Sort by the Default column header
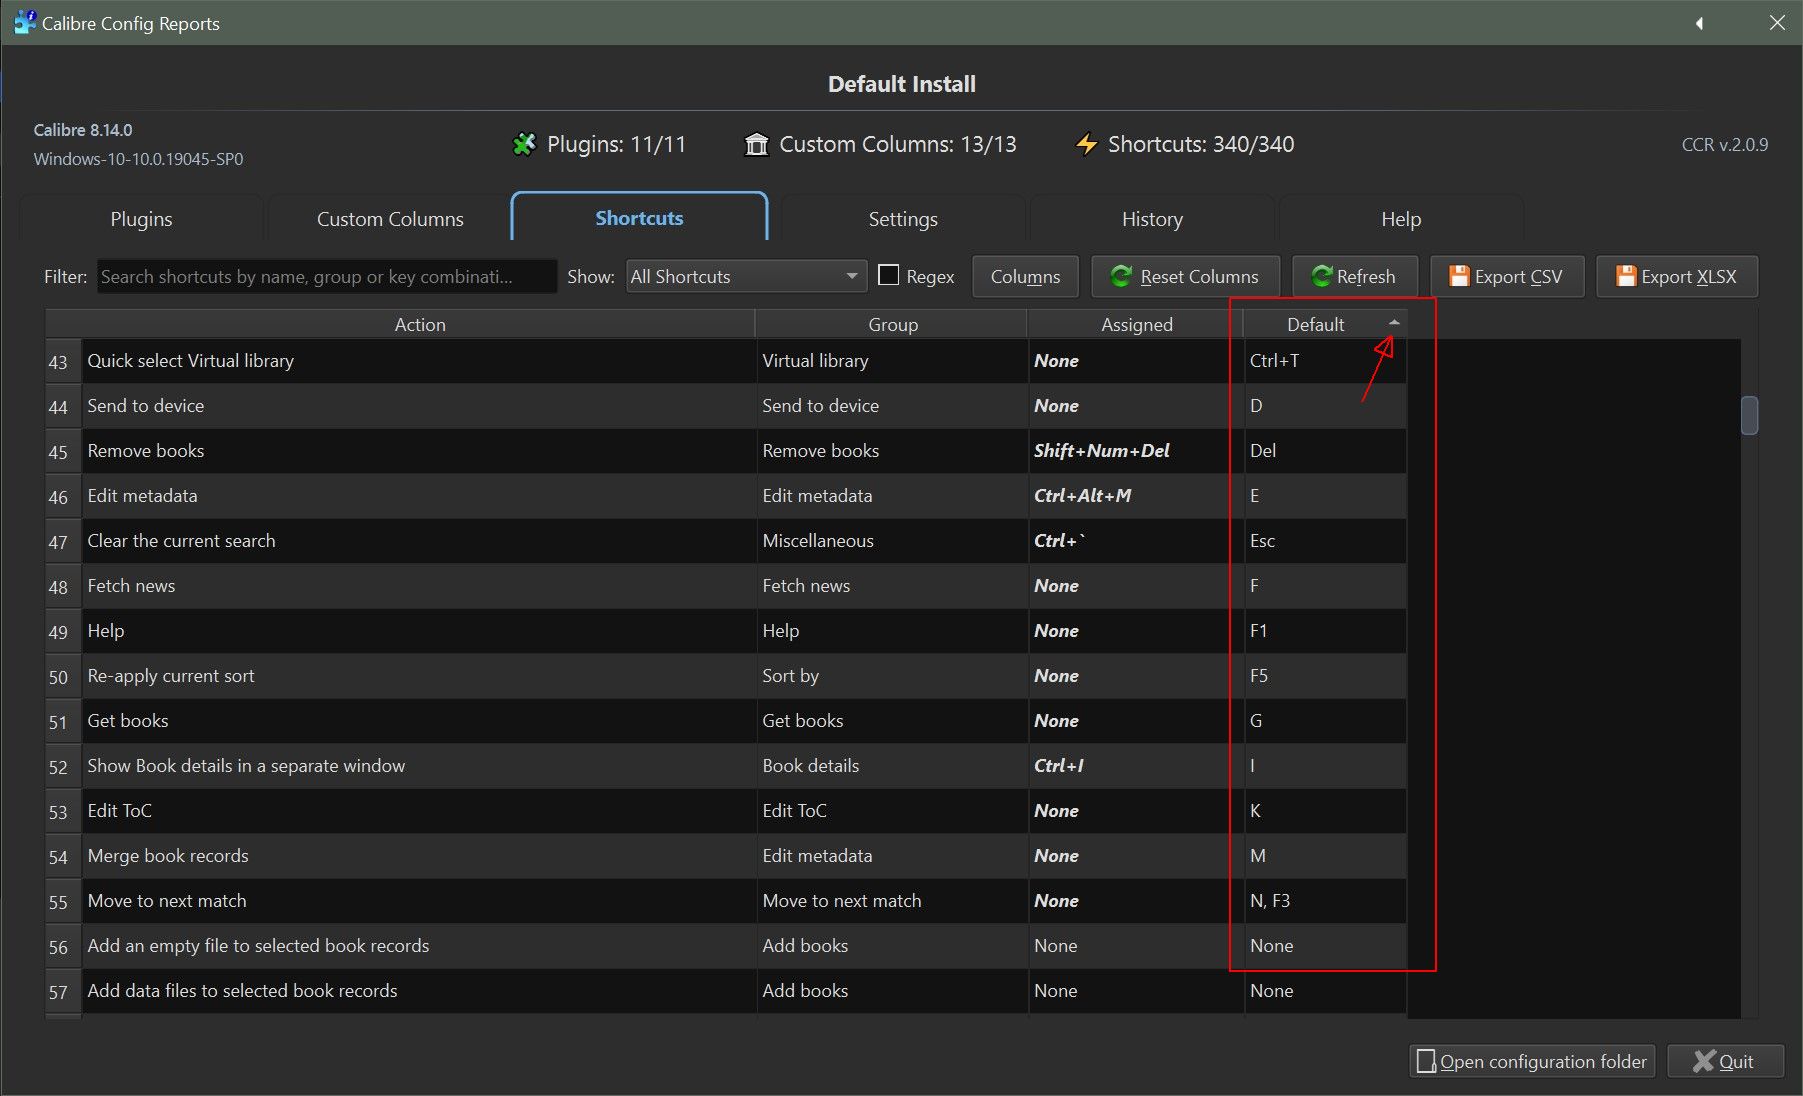Viewport: 1803px width, 1096px height. 1315,324
